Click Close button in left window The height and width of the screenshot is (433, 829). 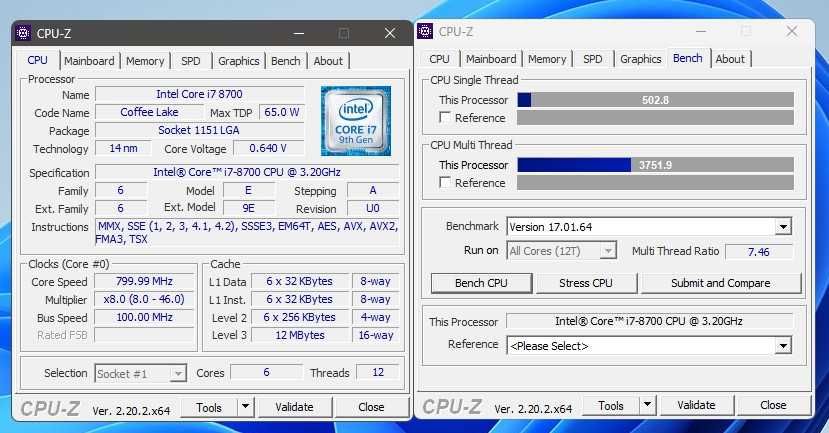(x=371, y=407)
